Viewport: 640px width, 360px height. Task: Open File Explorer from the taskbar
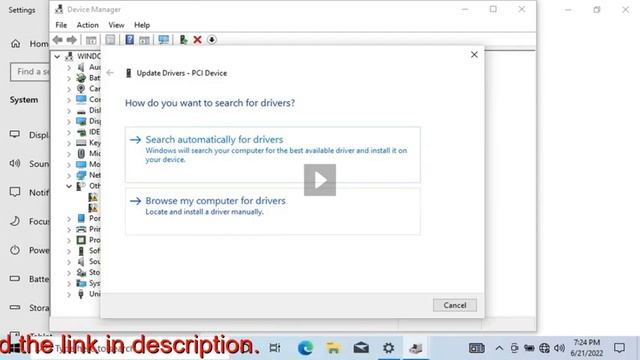[x=333, y=348]
